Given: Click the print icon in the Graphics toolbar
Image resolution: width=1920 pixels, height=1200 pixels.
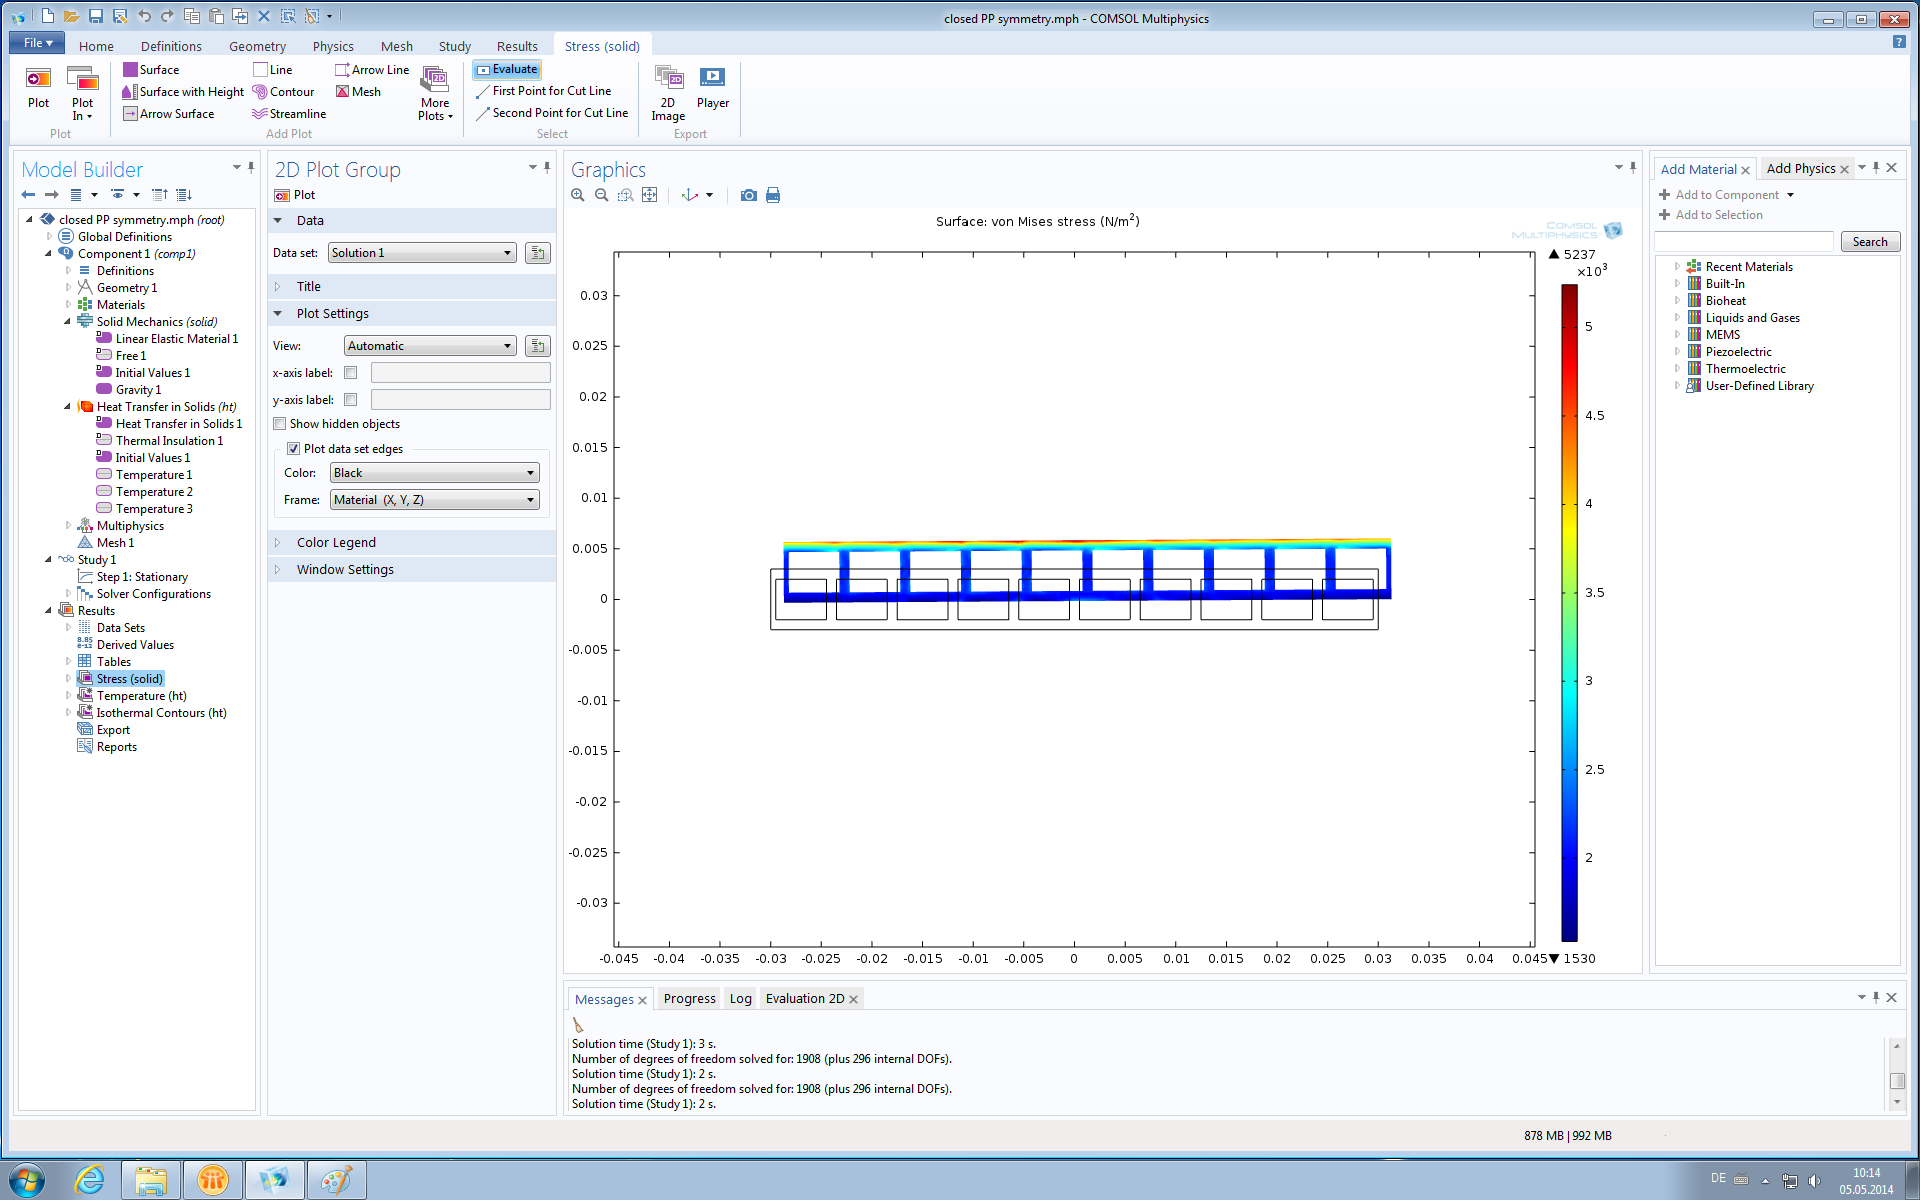Looking at the screenshot, I should [x=773, y=195].
